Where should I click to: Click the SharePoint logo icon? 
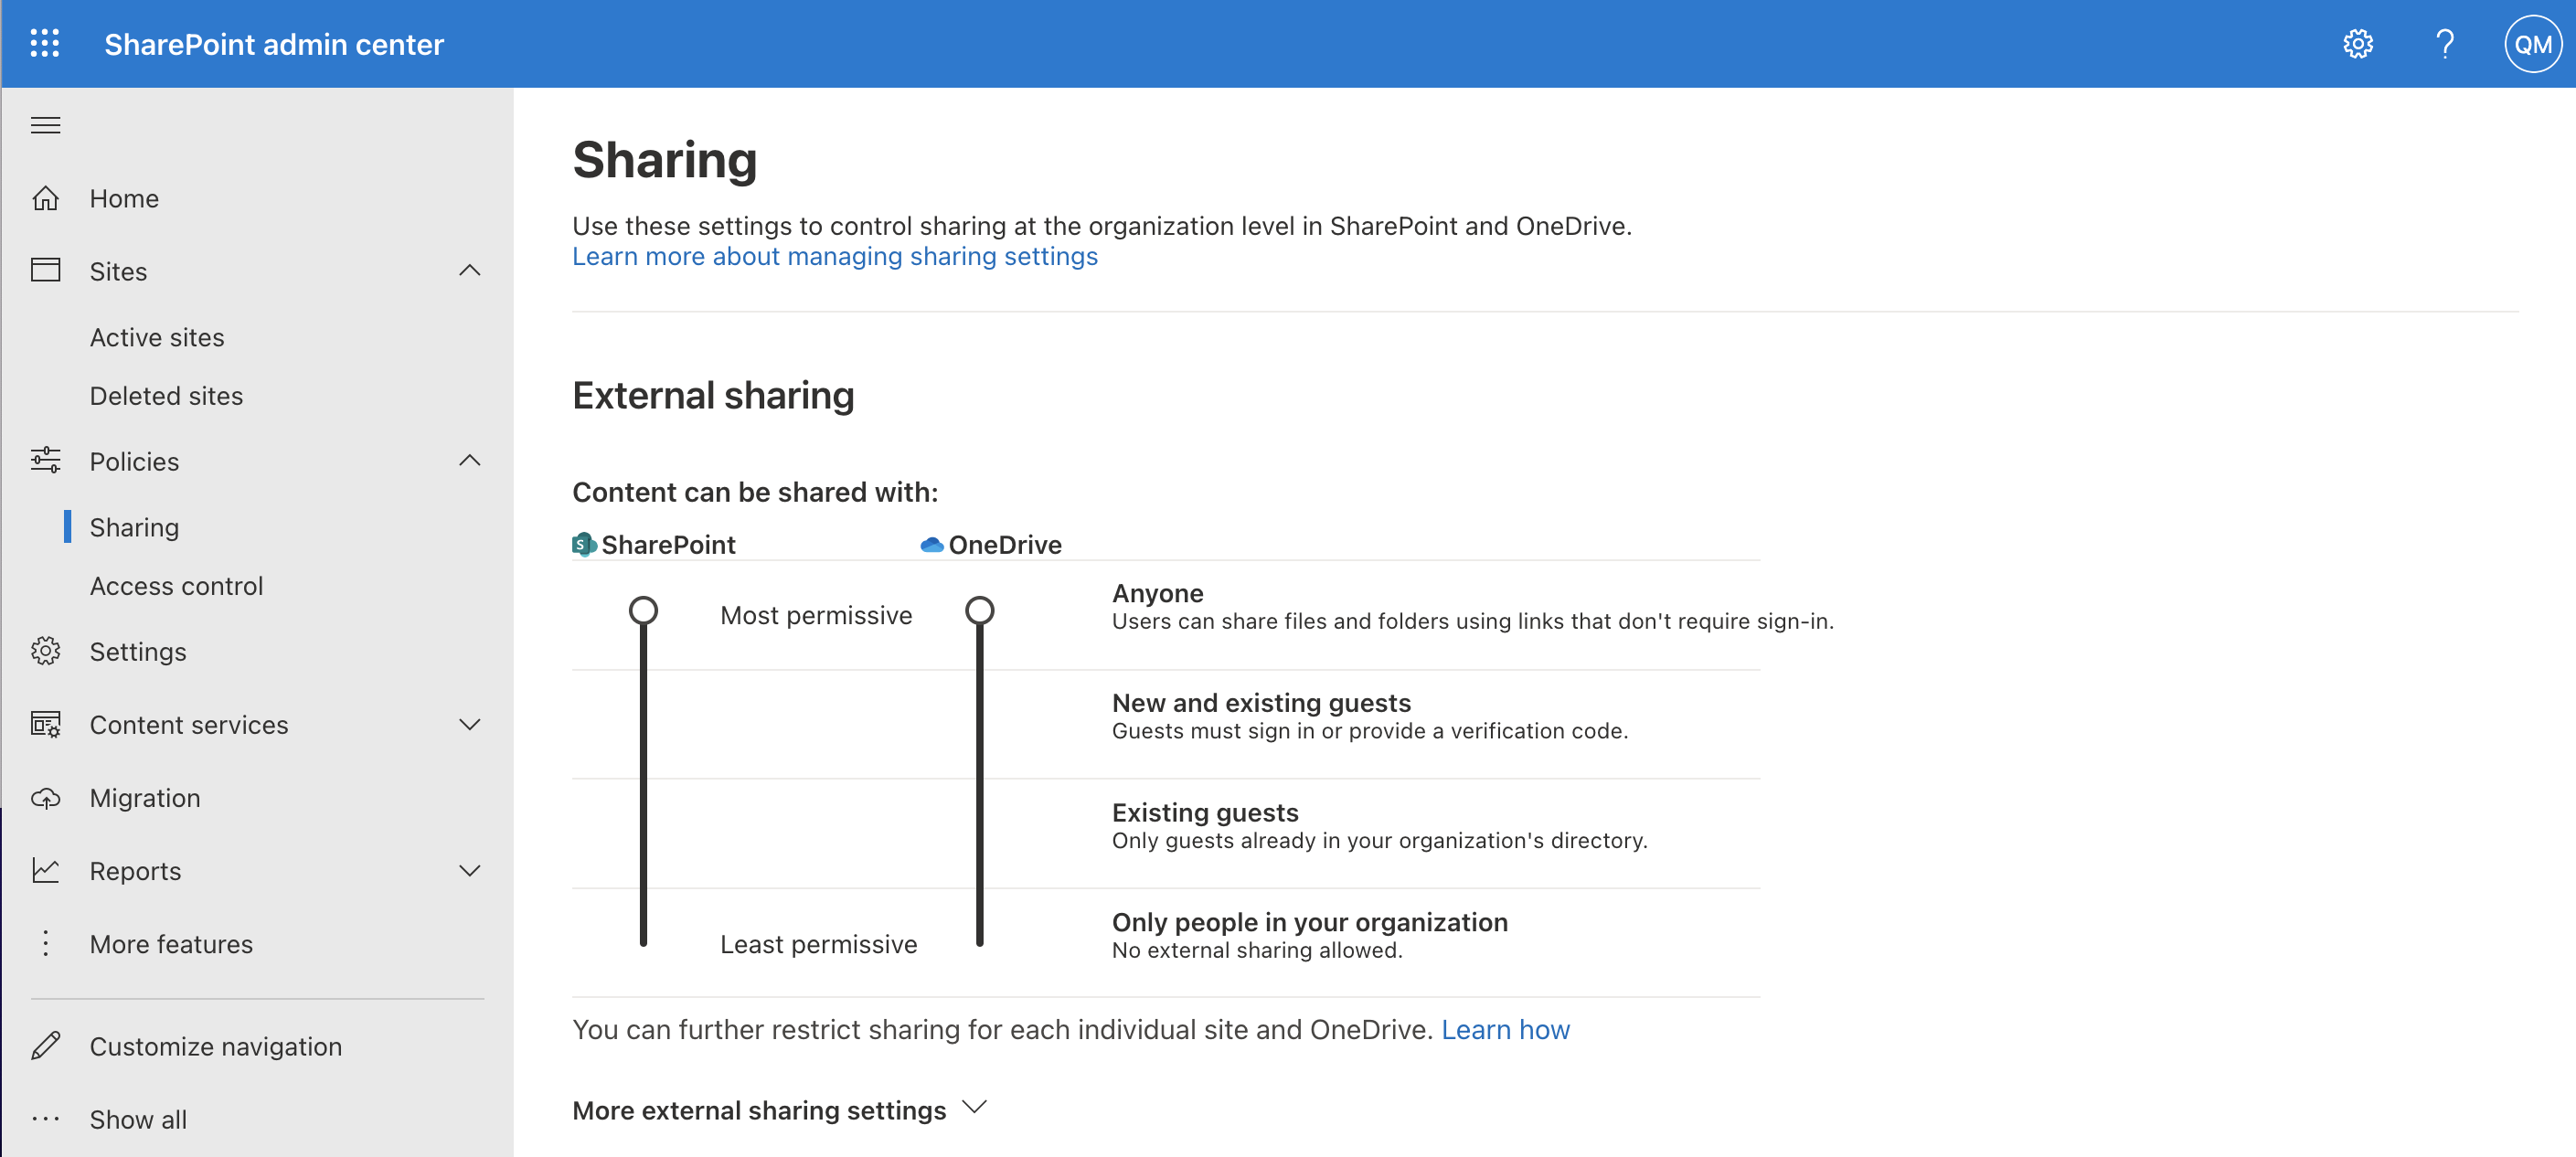[584, 544]
